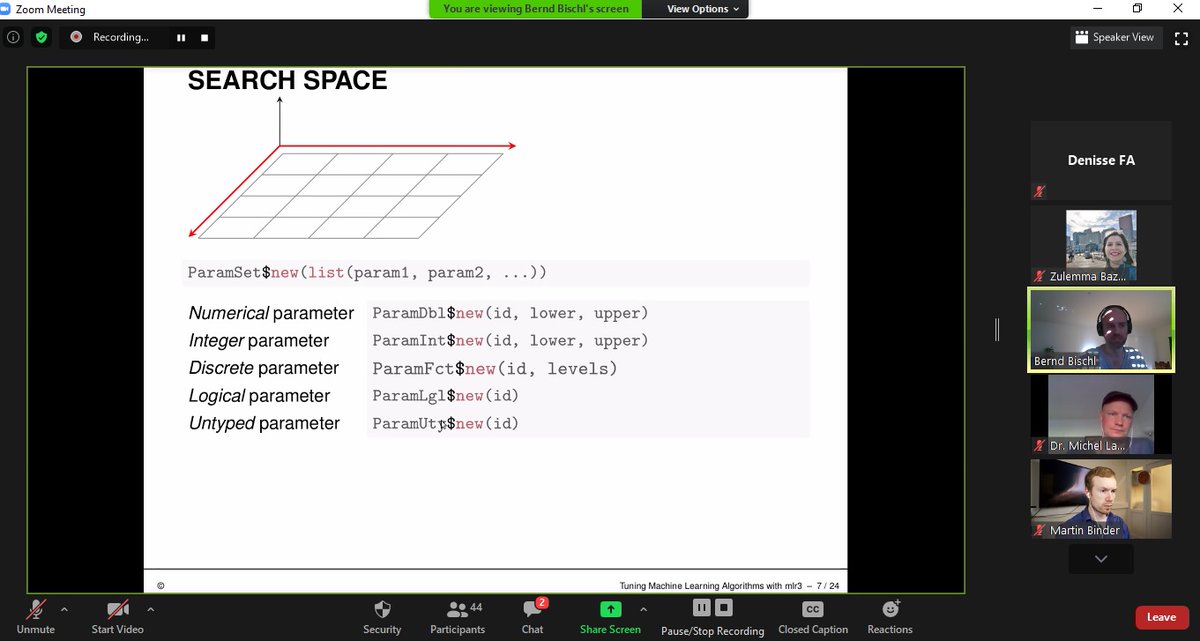Show more participants with down chevron
The width and height of the screenshot is (1200, 641).
click(1101, 559)
